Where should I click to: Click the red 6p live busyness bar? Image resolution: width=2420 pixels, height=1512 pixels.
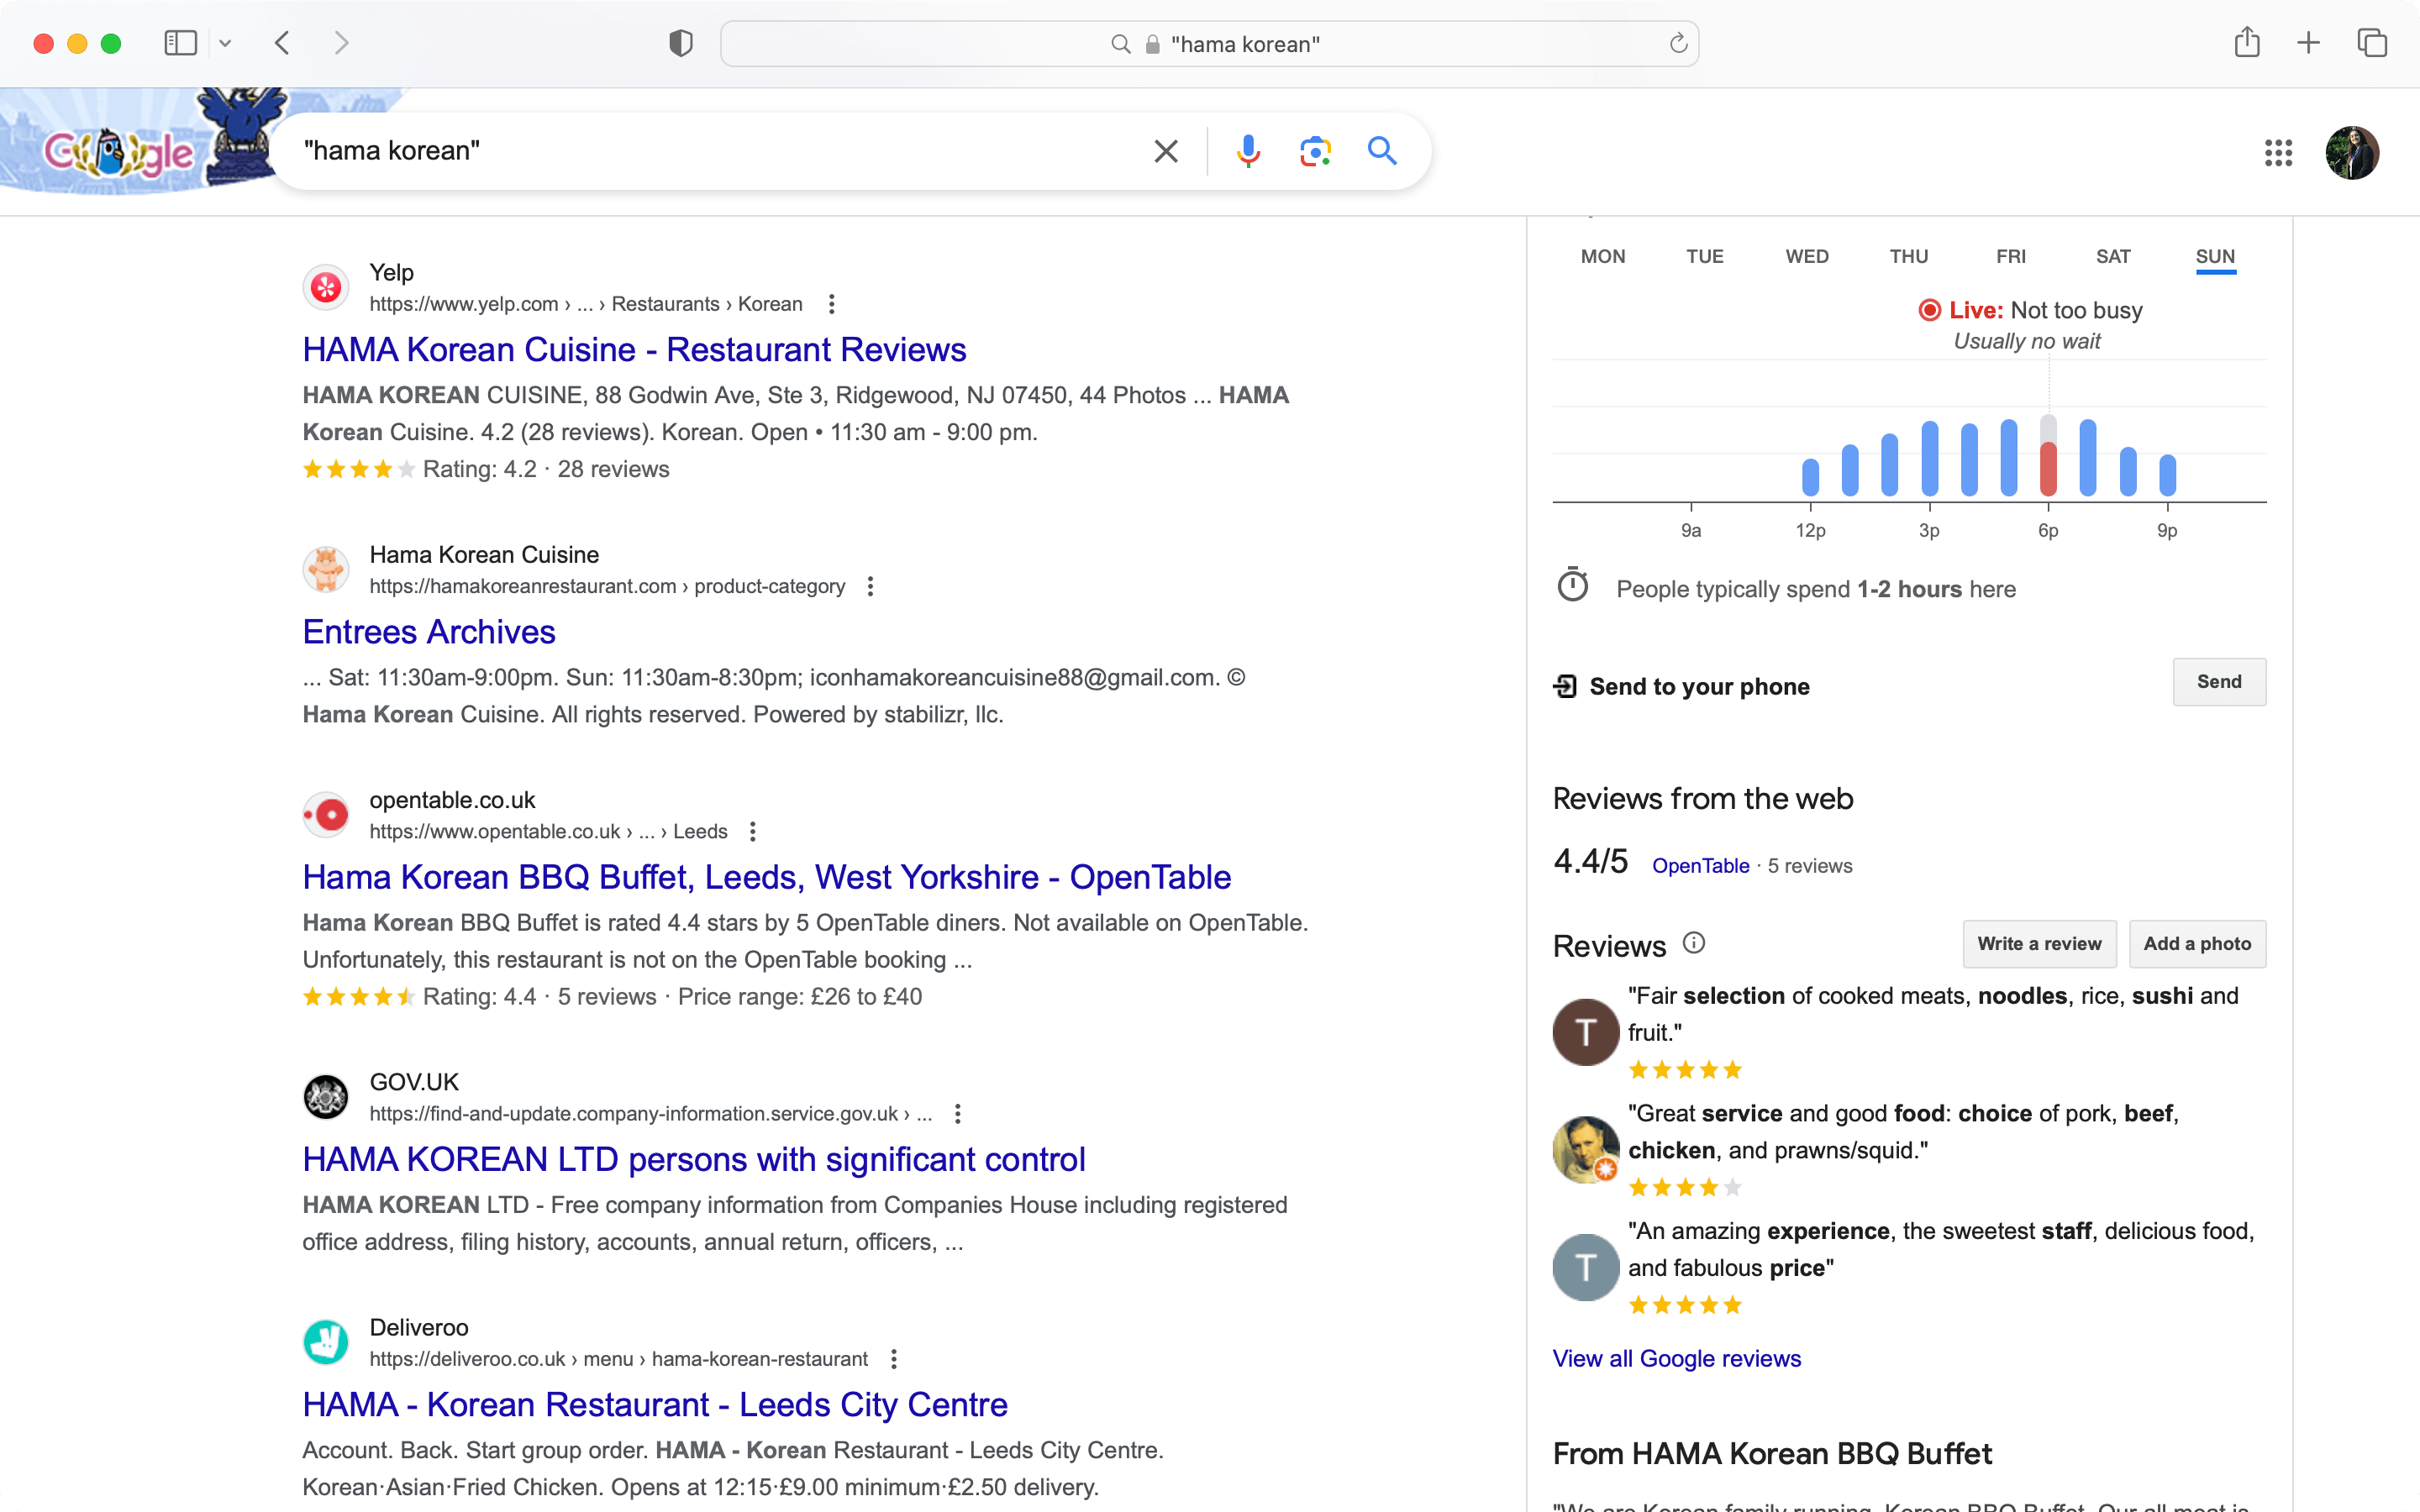point(2048,470)
